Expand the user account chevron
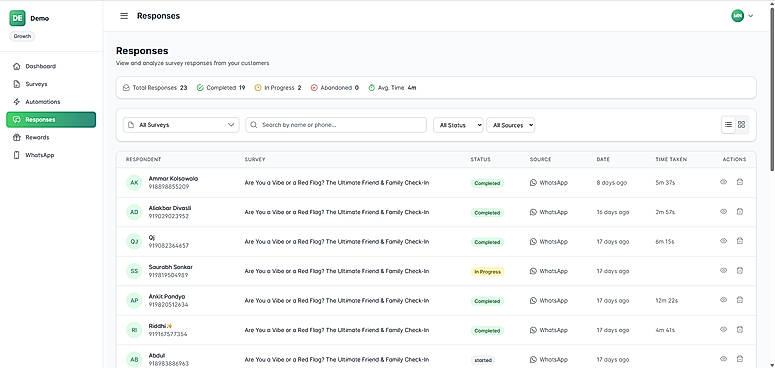This screenshot has height=368, width=775. pos(751,16)
